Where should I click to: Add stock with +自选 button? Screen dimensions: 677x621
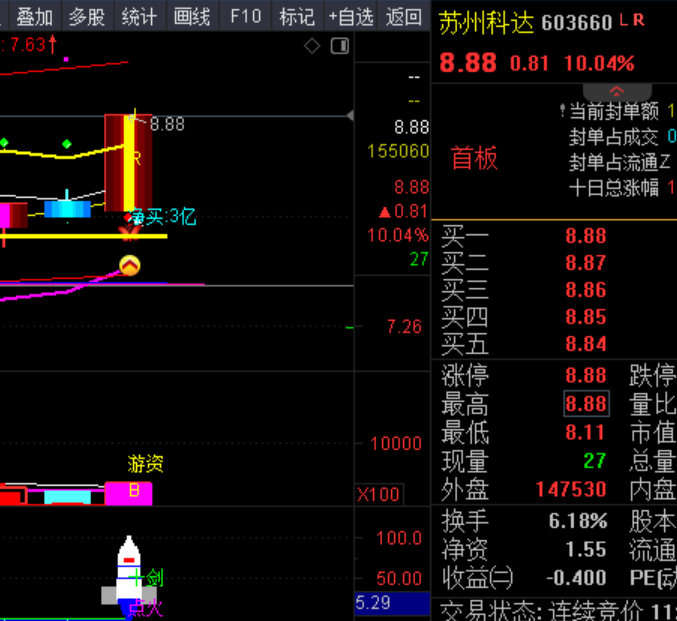[x=351, y=16]
